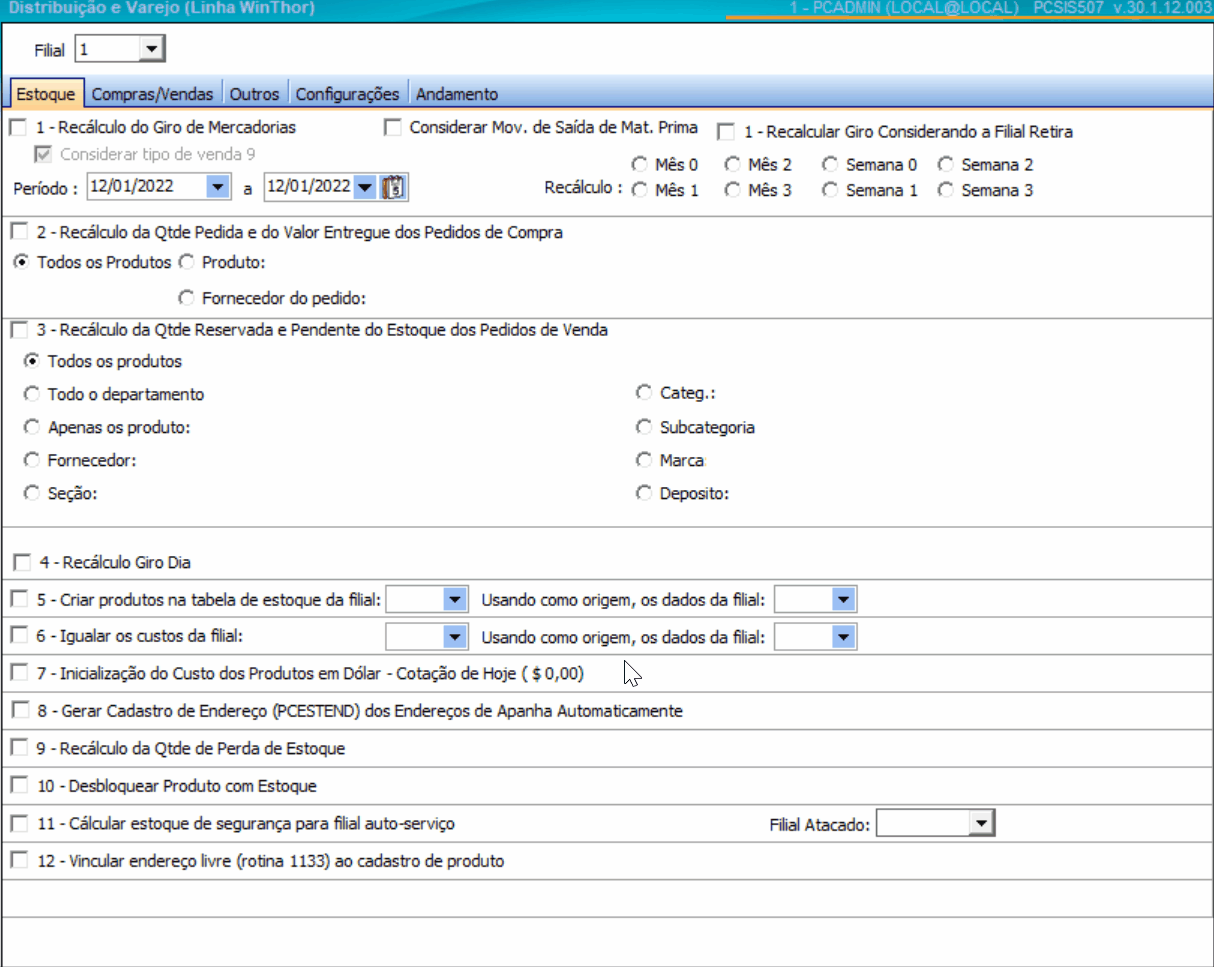The height and width of the screenshot is (967, 1214).
Task: Select the Mês 1 recálculo option
Action: (x=639, y=189)
